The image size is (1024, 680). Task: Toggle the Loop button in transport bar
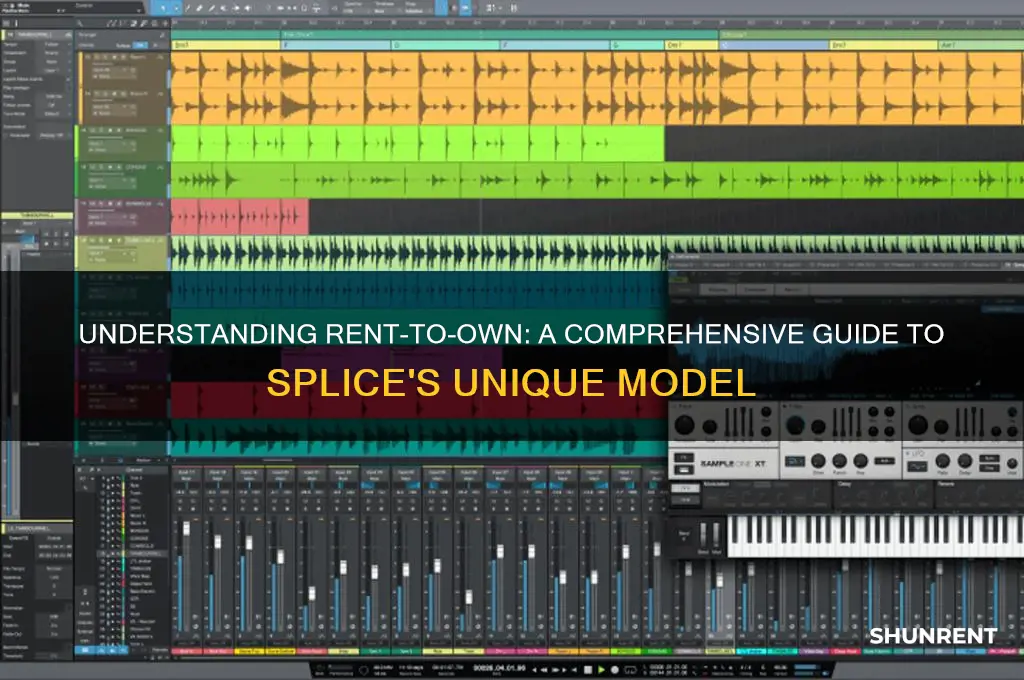[630, 670]
